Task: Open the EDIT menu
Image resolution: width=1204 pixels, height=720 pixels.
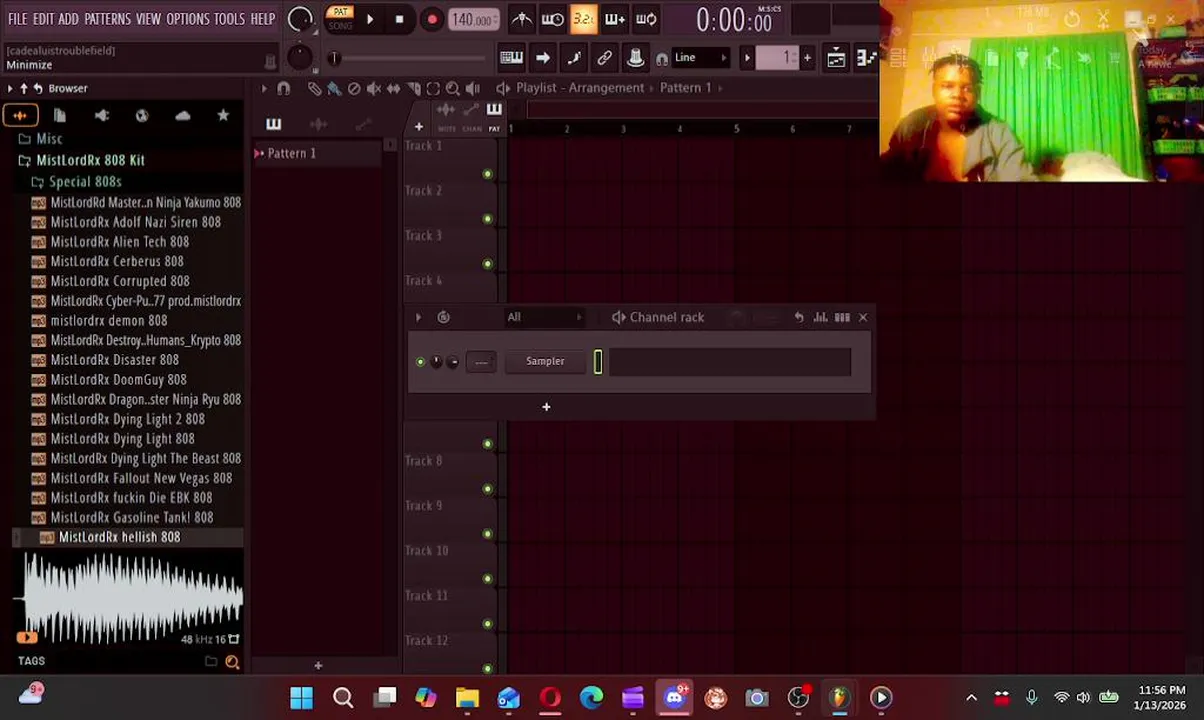Action: 43,19
